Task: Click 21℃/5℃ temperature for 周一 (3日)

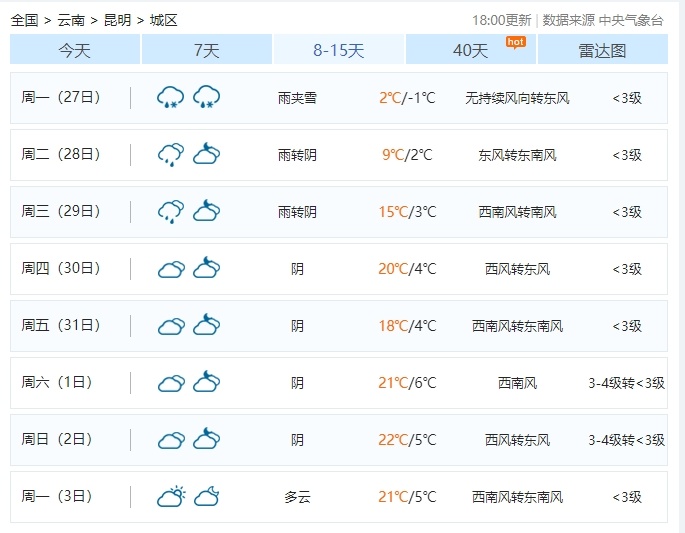Action: [x=407, y=497]
